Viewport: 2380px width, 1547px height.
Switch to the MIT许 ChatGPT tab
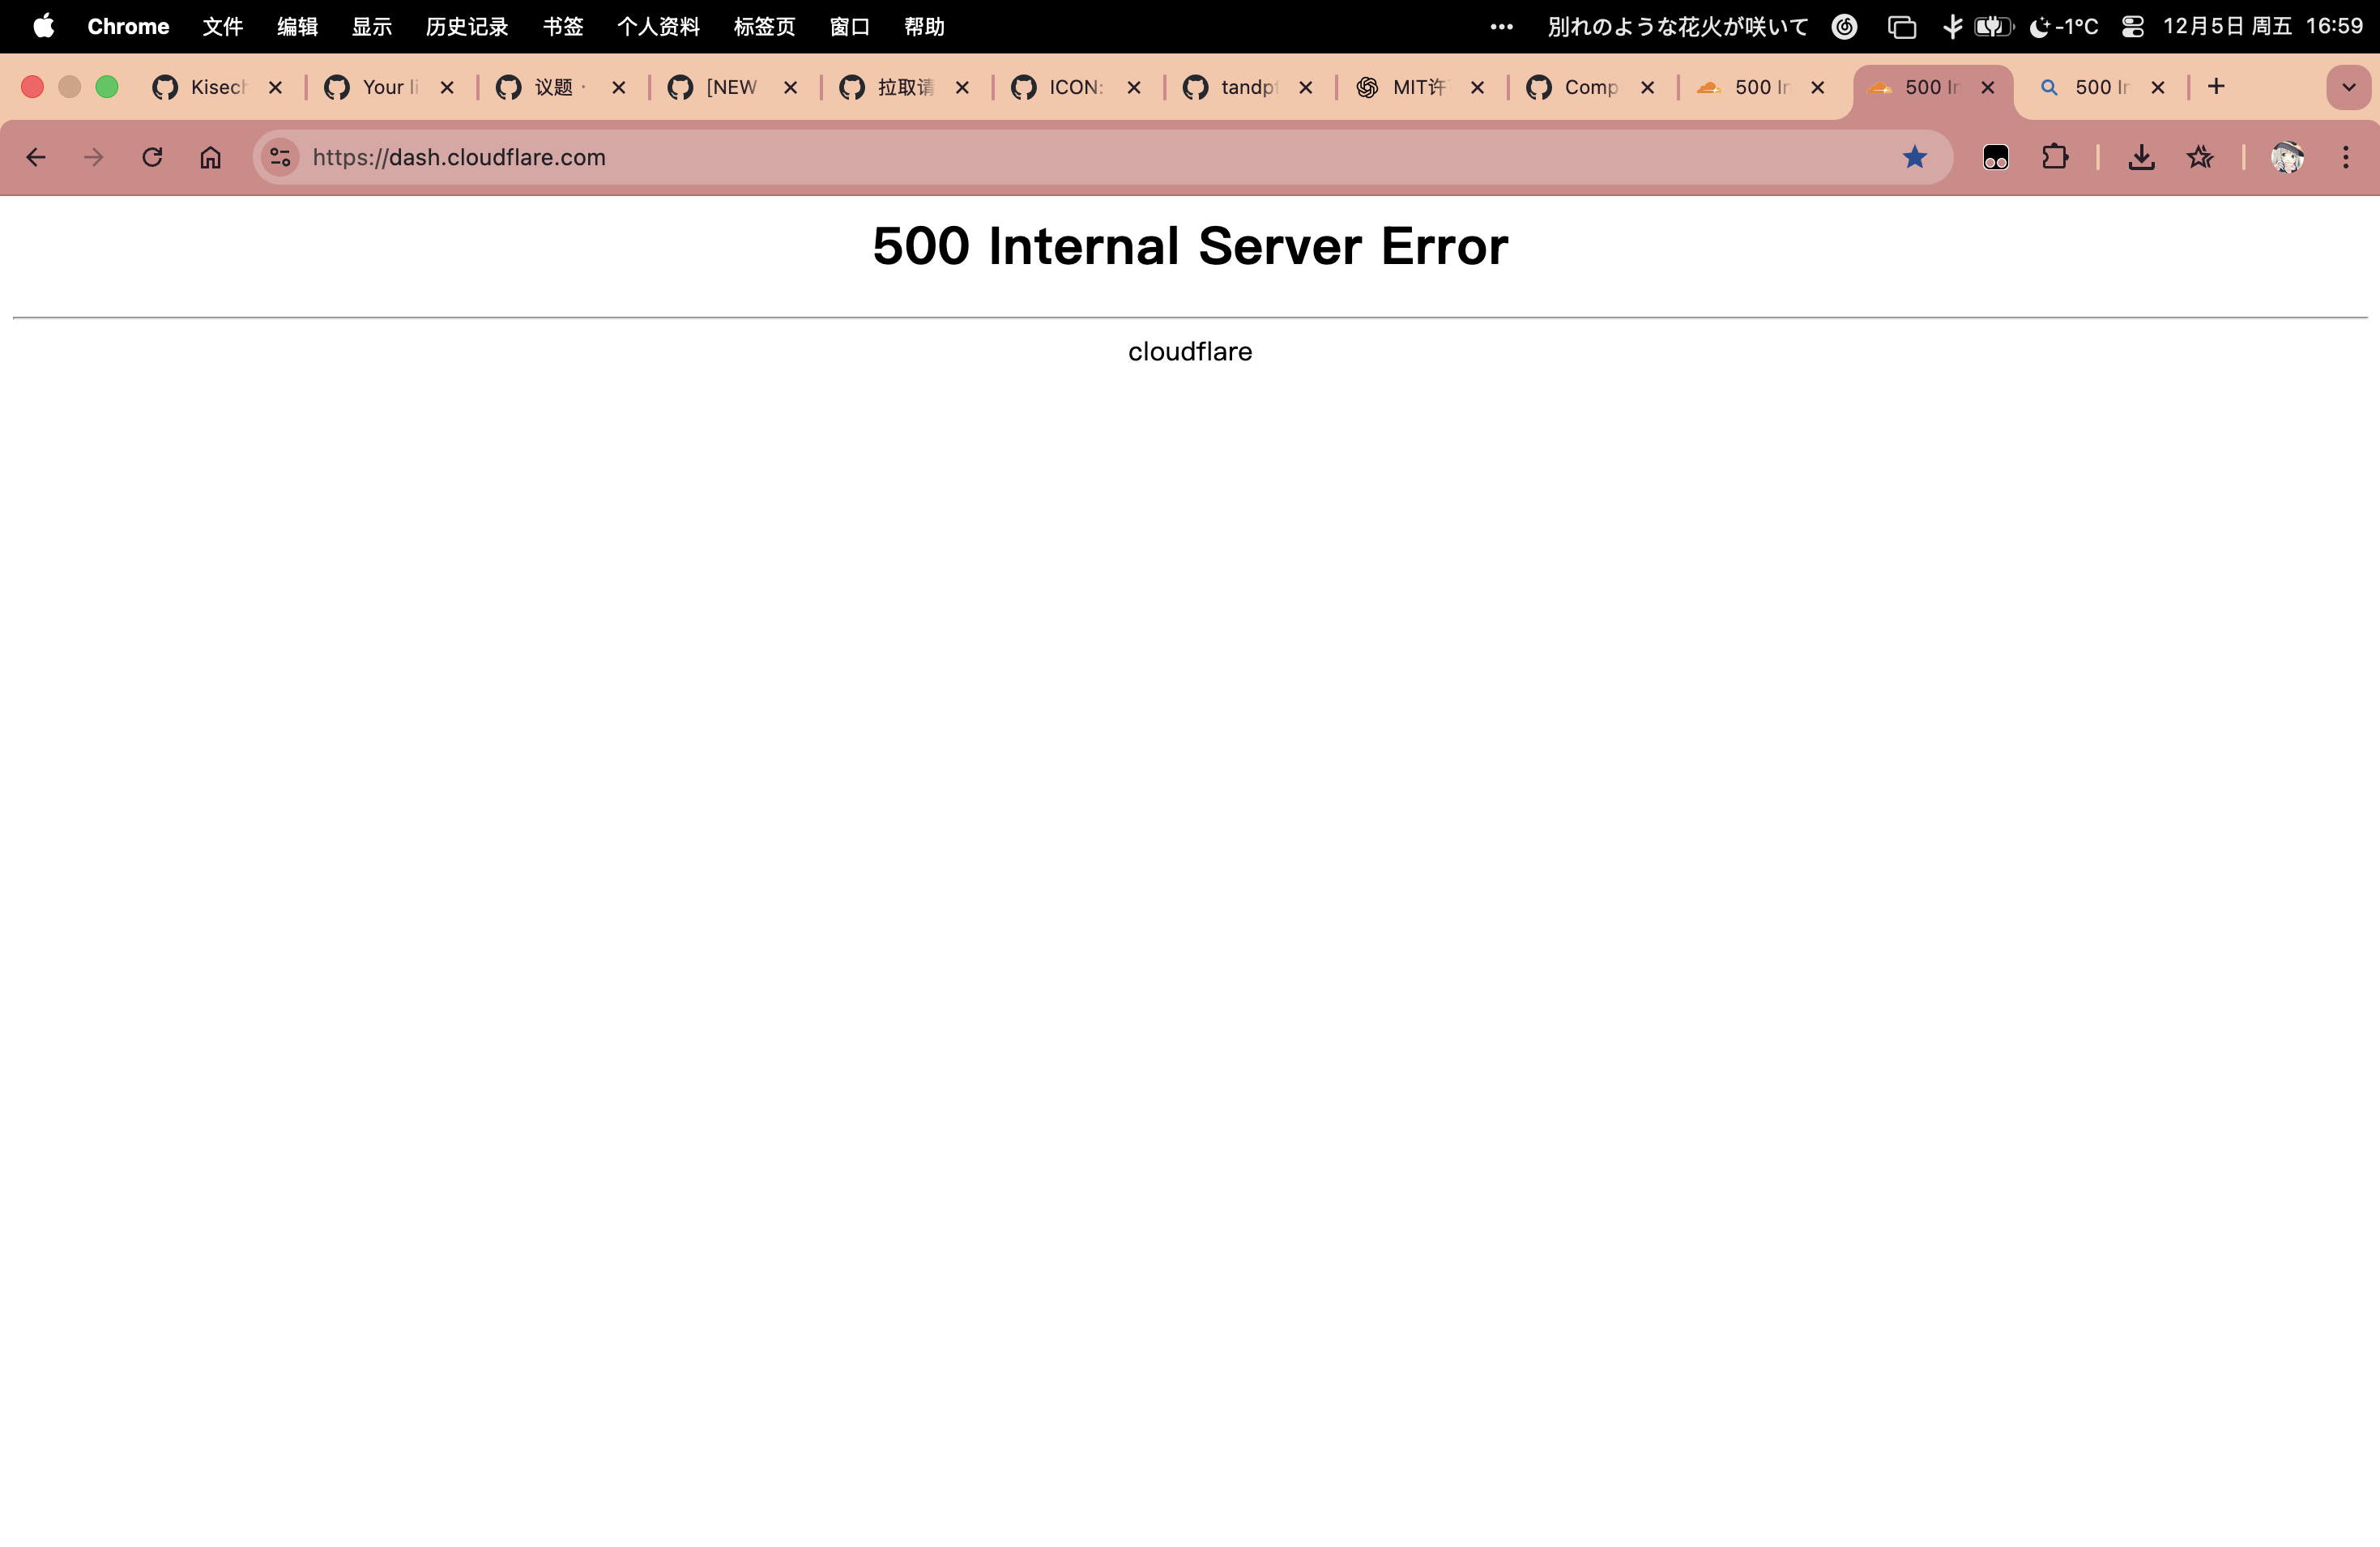point(1415,87)
